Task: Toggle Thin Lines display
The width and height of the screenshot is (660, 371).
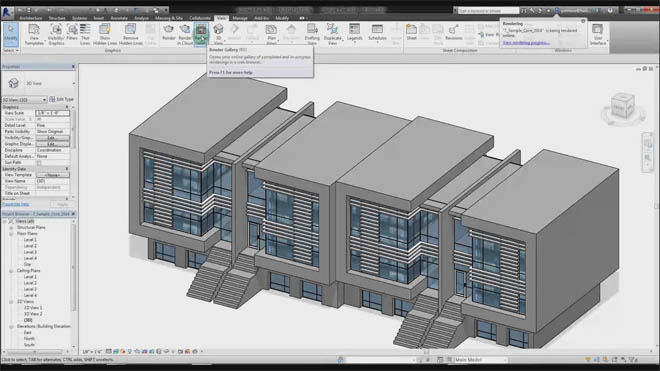Action: [x=85, y=34]
